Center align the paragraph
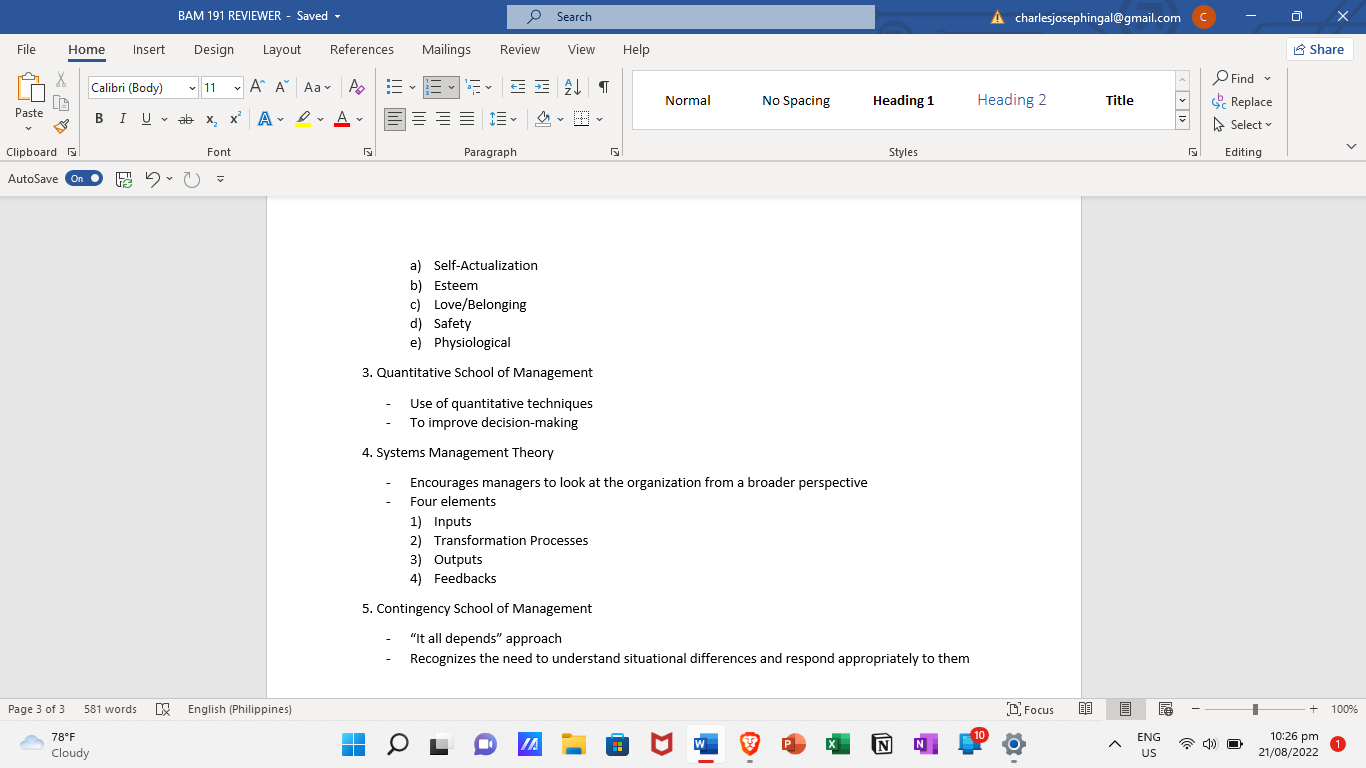Screen dimensions: 1366x768 point(419,119)
